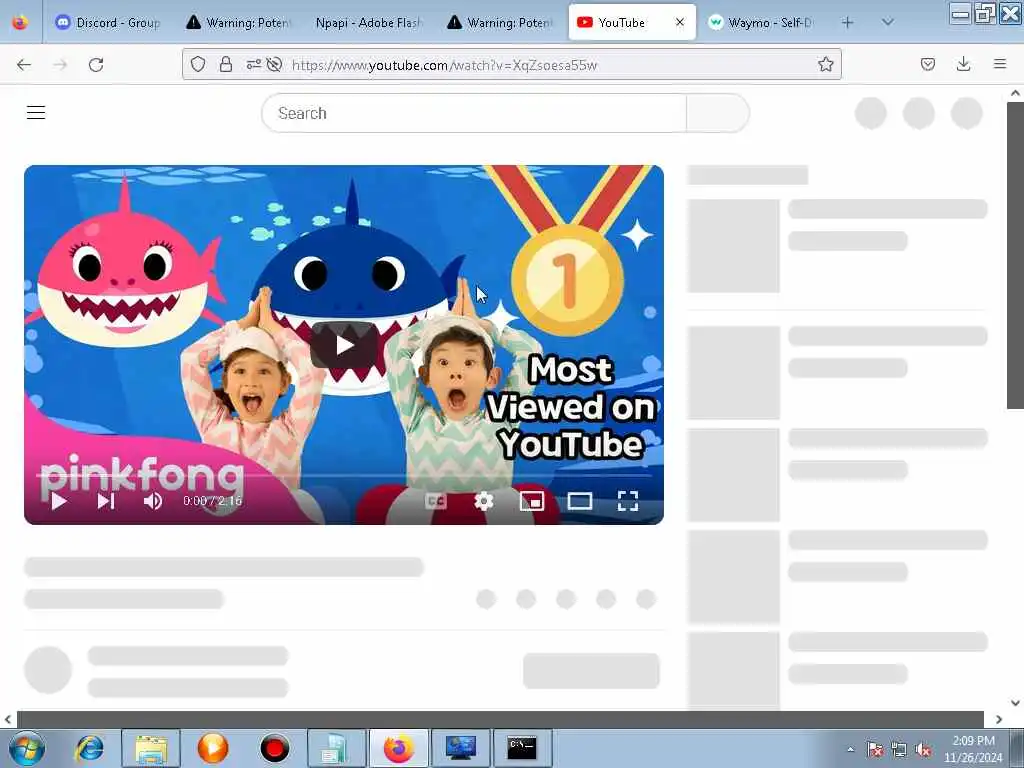This screenshot has width=1024, height=768.
Task: Open the red record button app on taskbar
Action: pyautogui.click(x=274, y=748)
